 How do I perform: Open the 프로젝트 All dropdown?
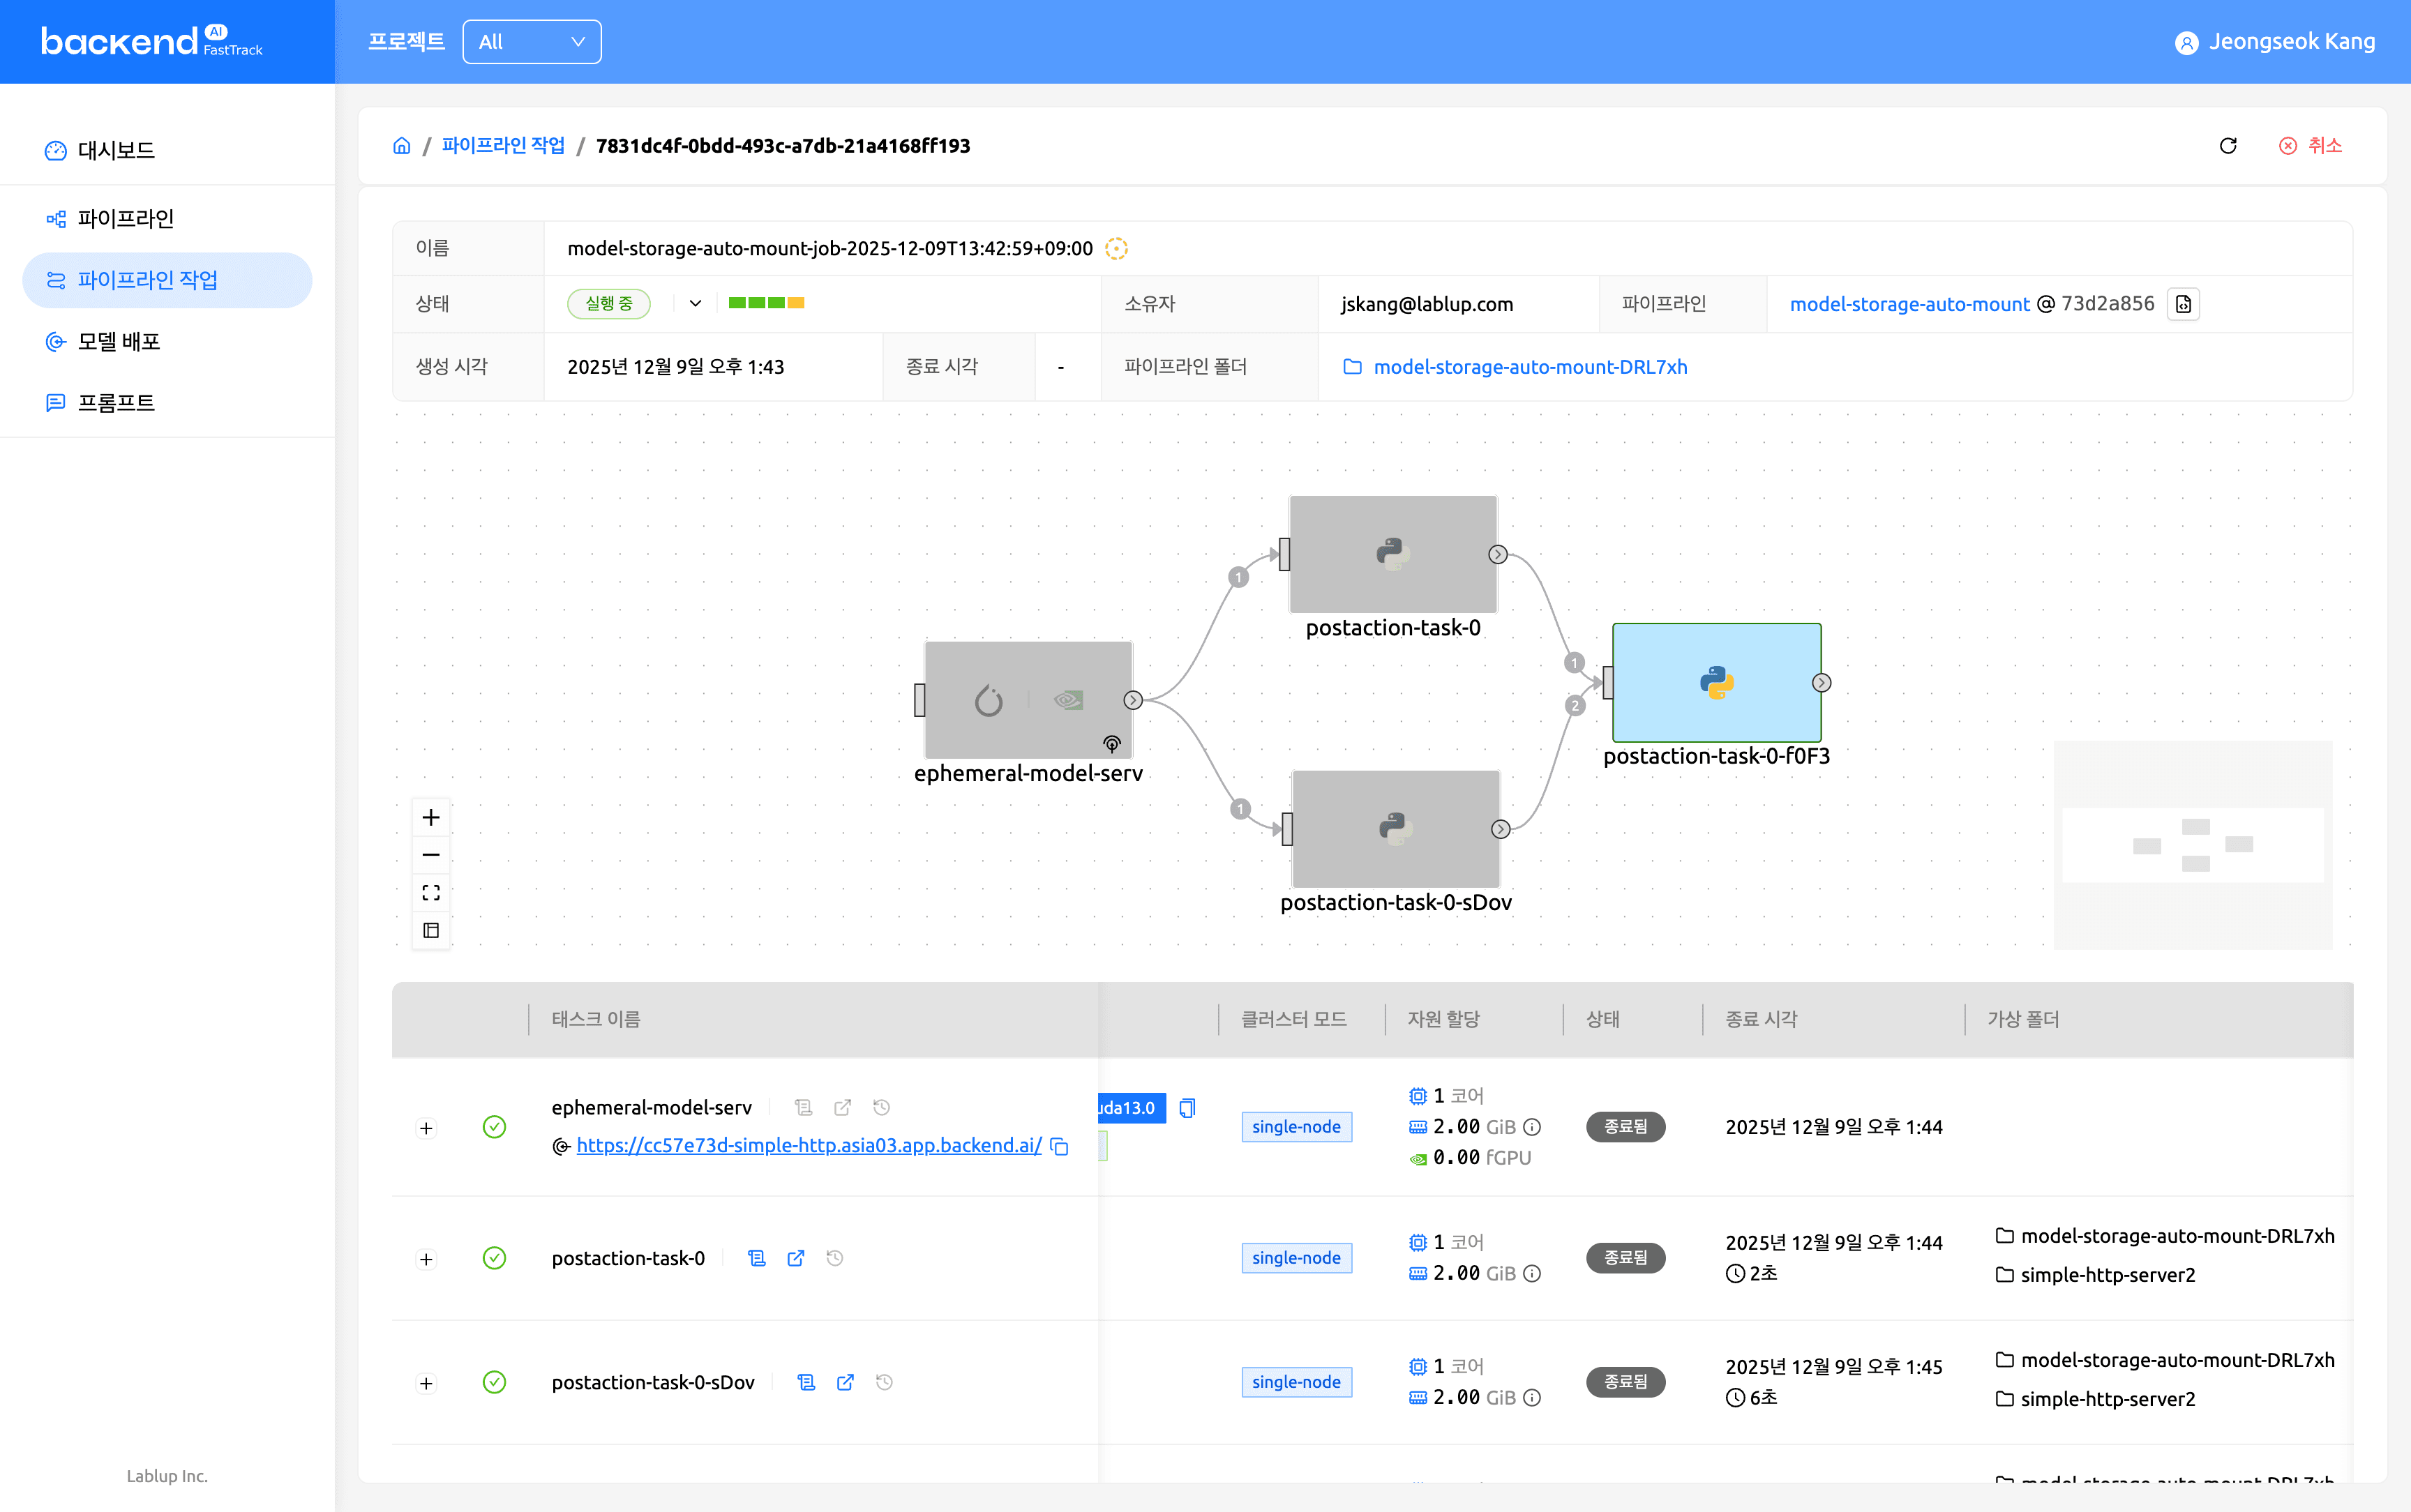[531, 42]
